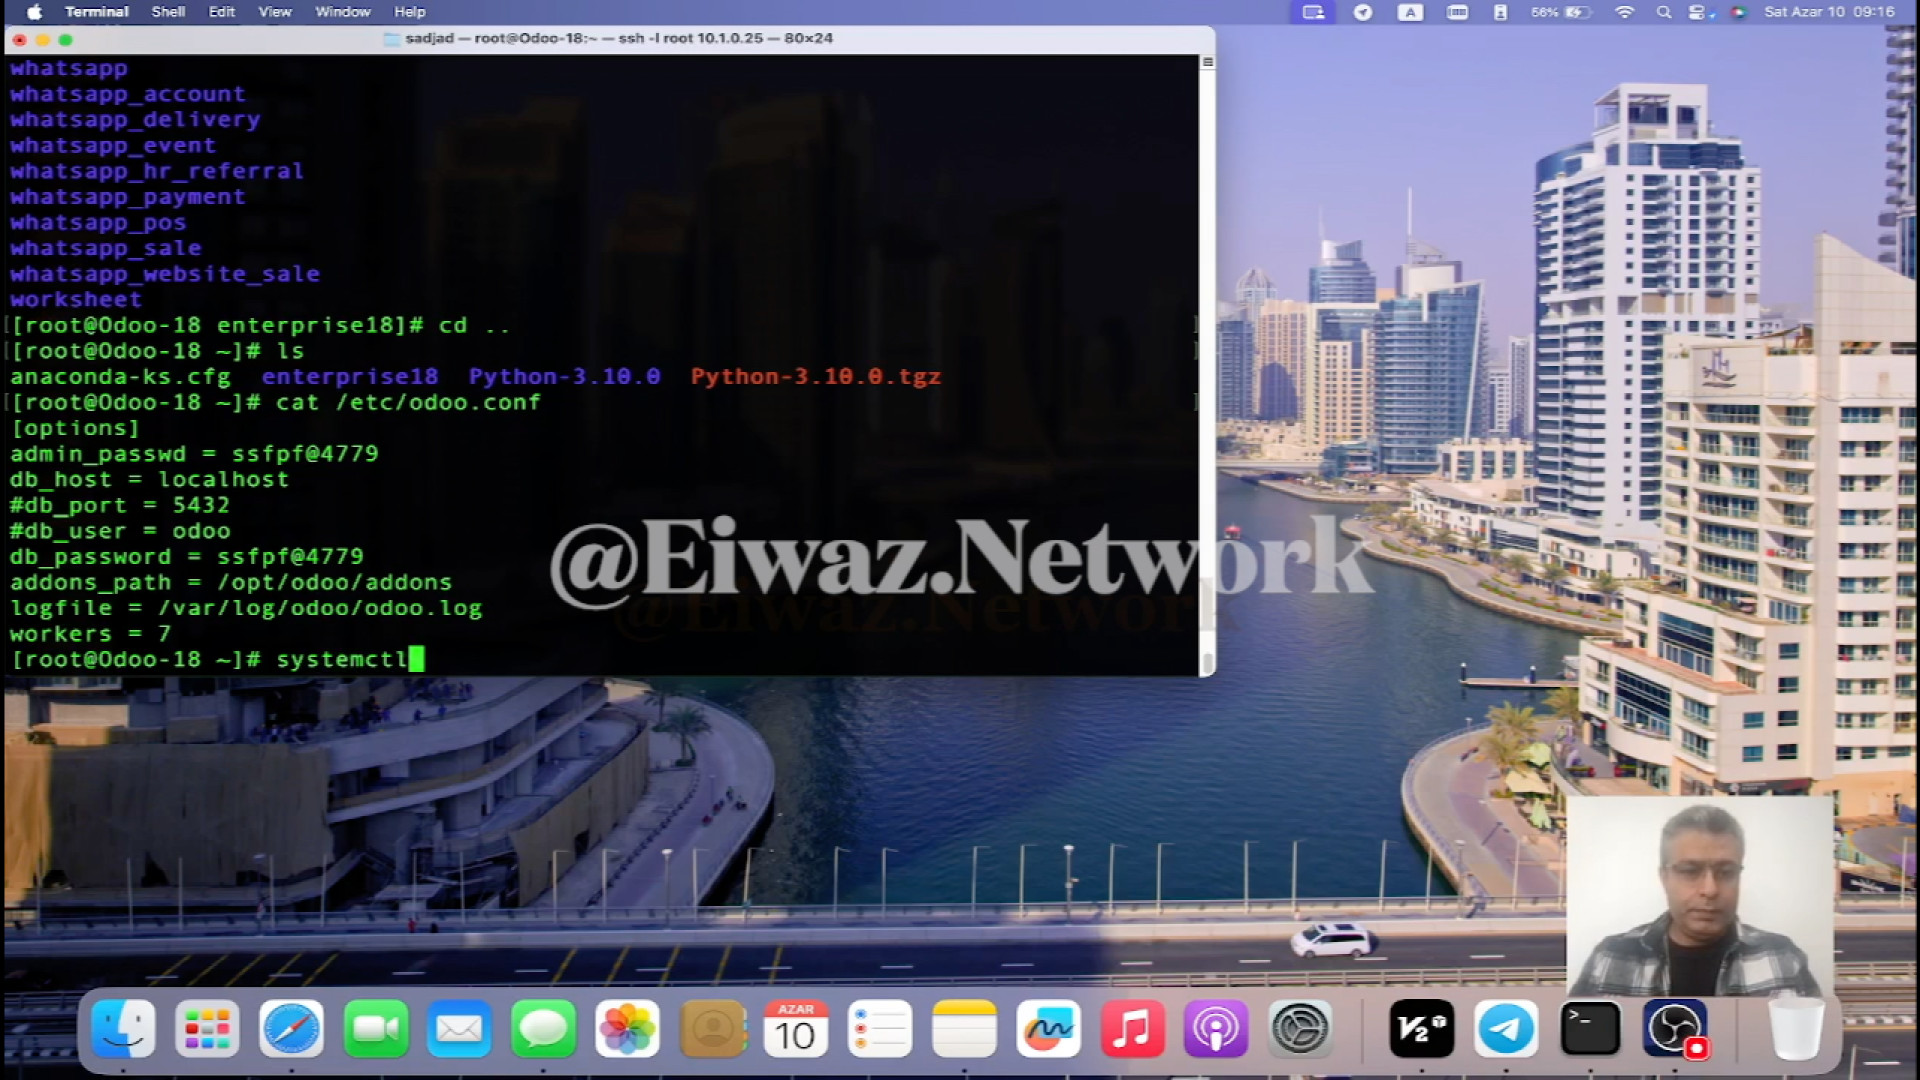Open the Apple menu
This screenshot has width=1920, height=1080.
click(34, 12)
